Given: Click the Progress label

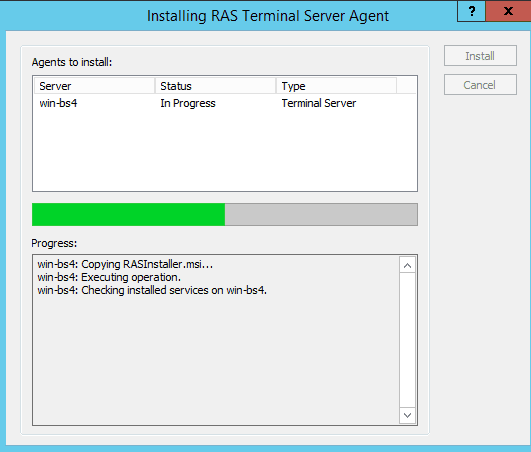Looking at the screenshot, I should 54,243.
